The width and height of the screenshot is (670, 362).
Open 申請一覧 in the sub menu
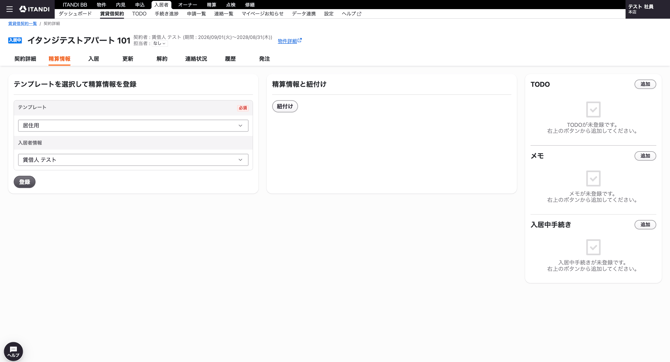(196, 14)
